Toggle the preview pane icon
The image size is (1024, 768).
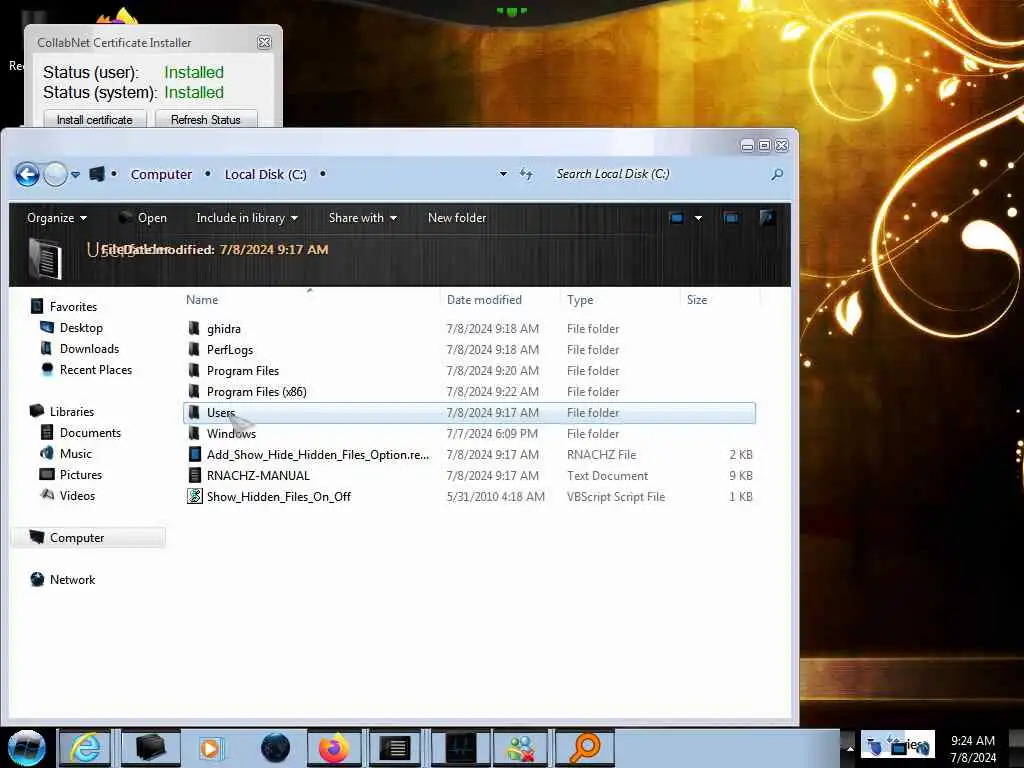[x=731, y=217]
